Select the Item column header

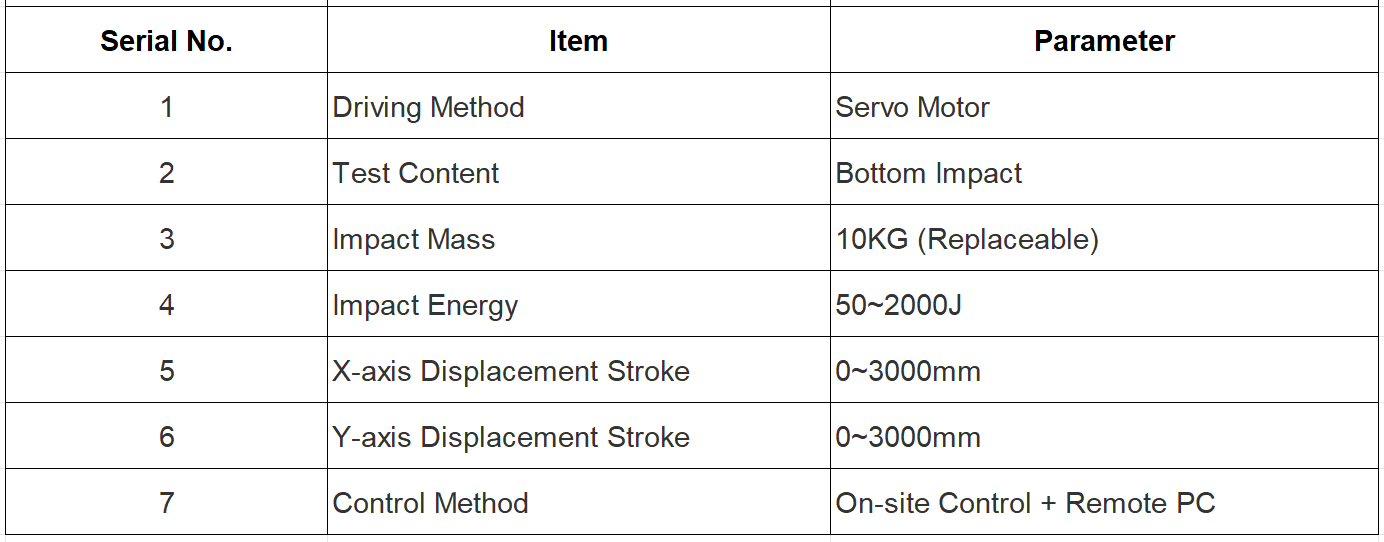578,40
